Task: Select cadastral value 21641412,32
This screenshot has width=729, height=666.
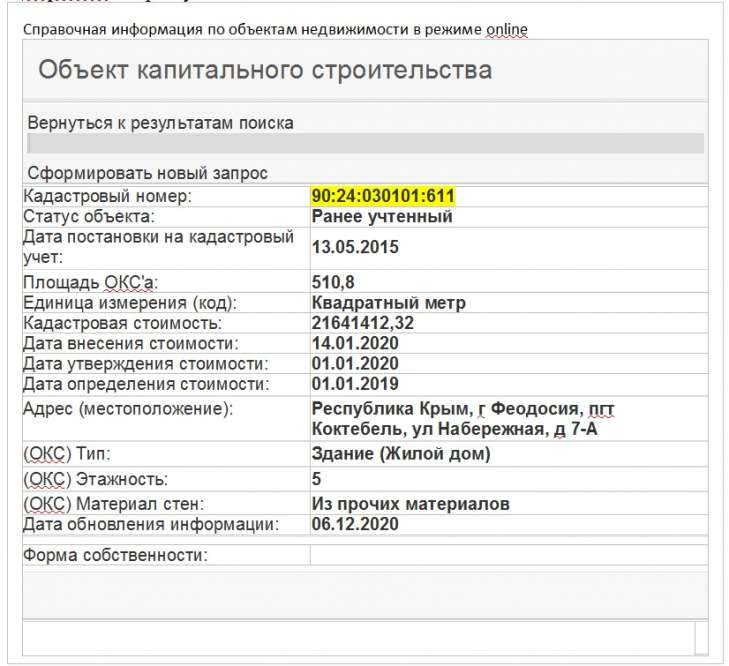Action: pyautogui.click(x=362, y=323)
